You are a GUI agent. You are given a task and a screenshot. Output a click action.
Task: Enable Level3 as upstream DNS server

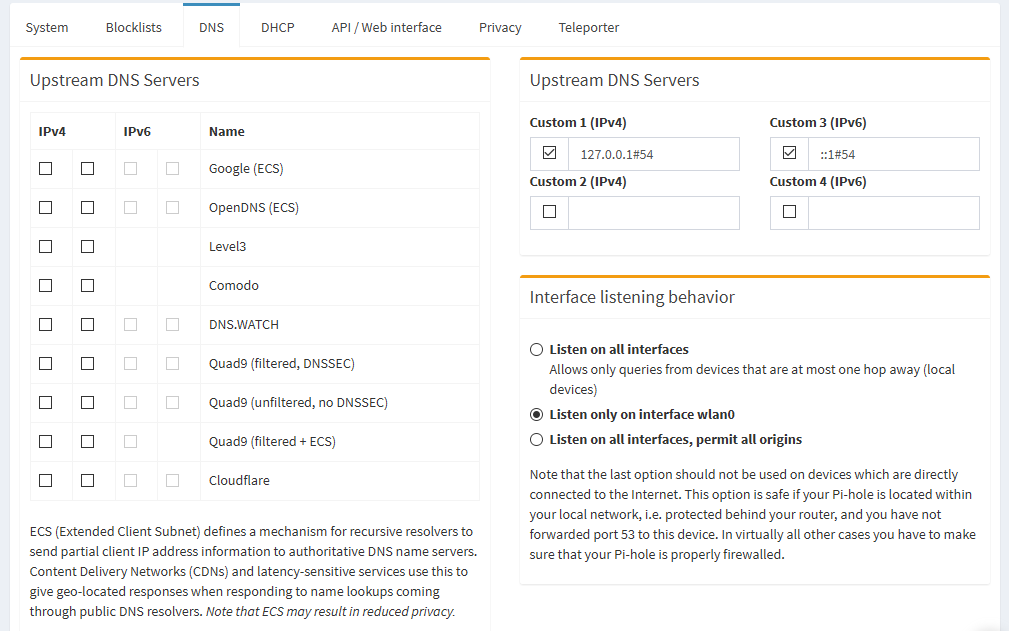(46, 246)
